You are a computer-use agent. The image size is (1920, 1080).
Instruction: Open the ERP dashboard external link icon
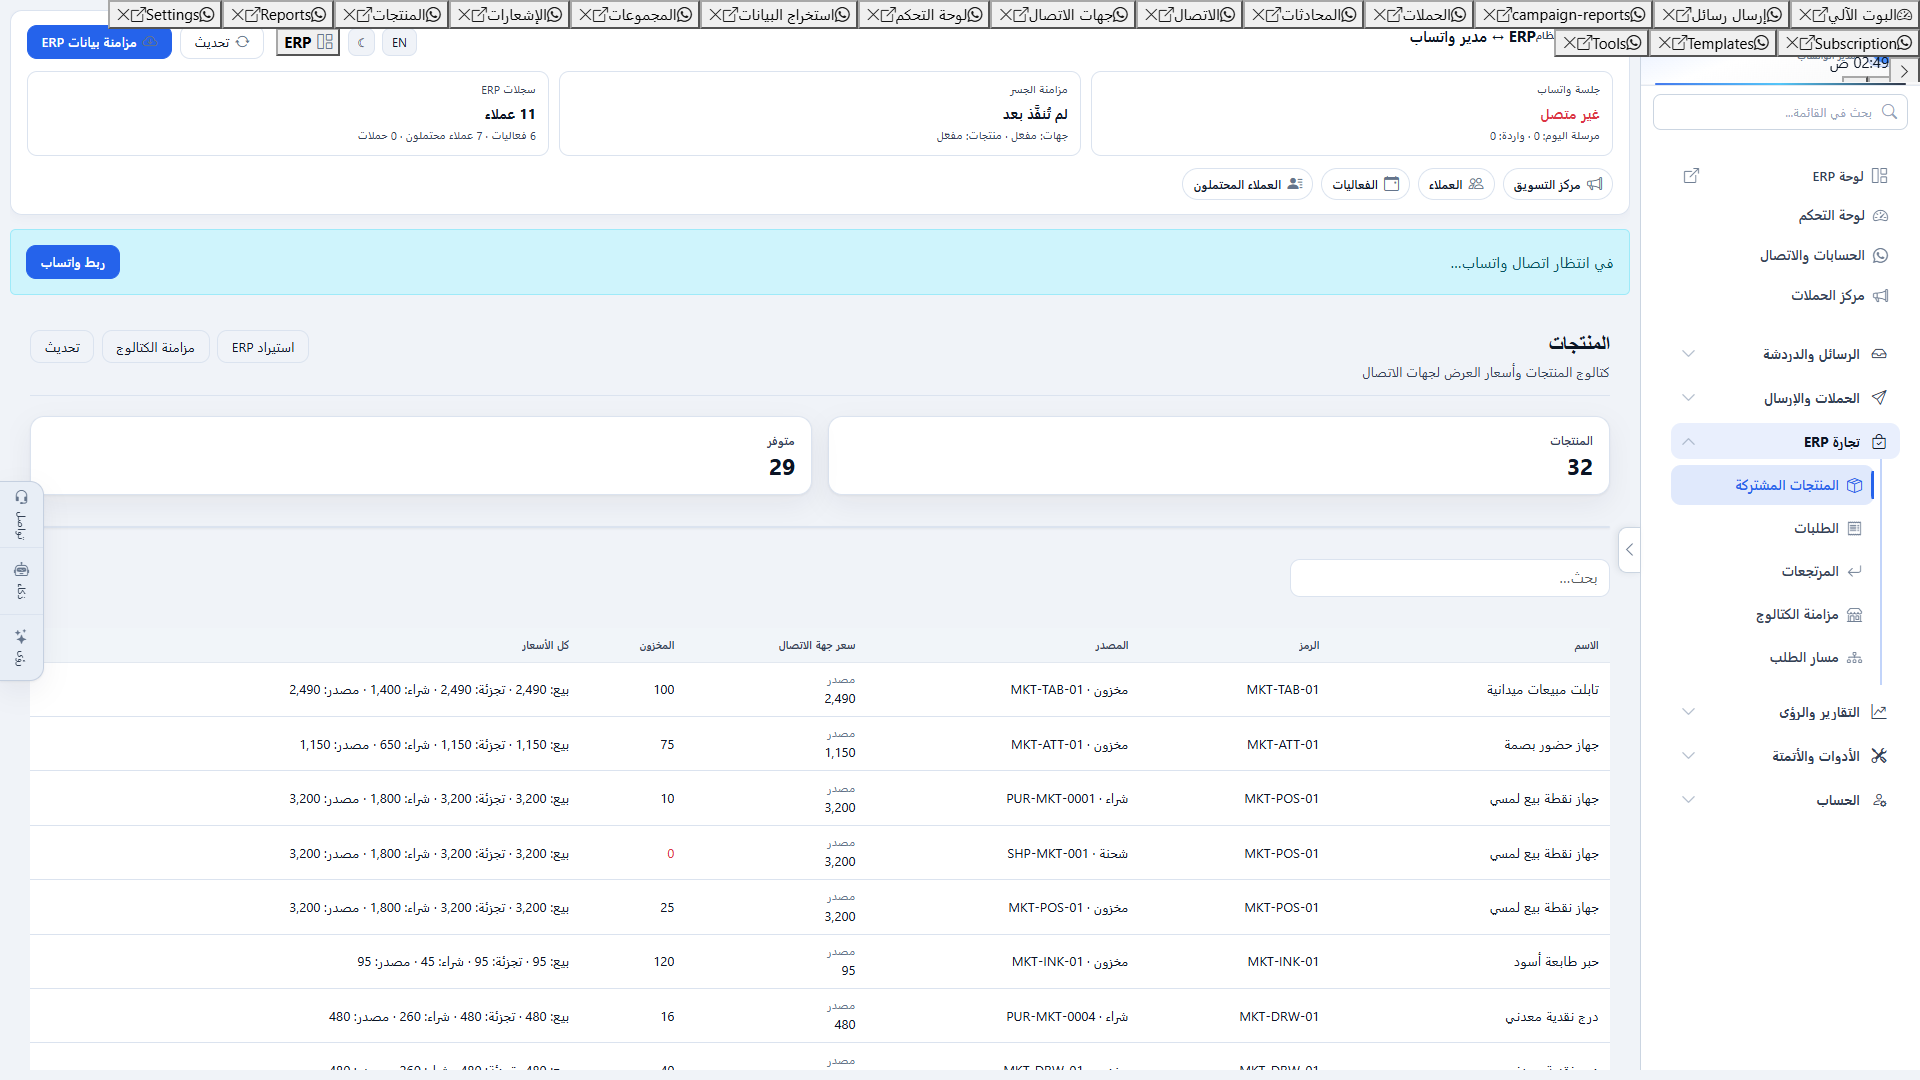click(1691, 176)
